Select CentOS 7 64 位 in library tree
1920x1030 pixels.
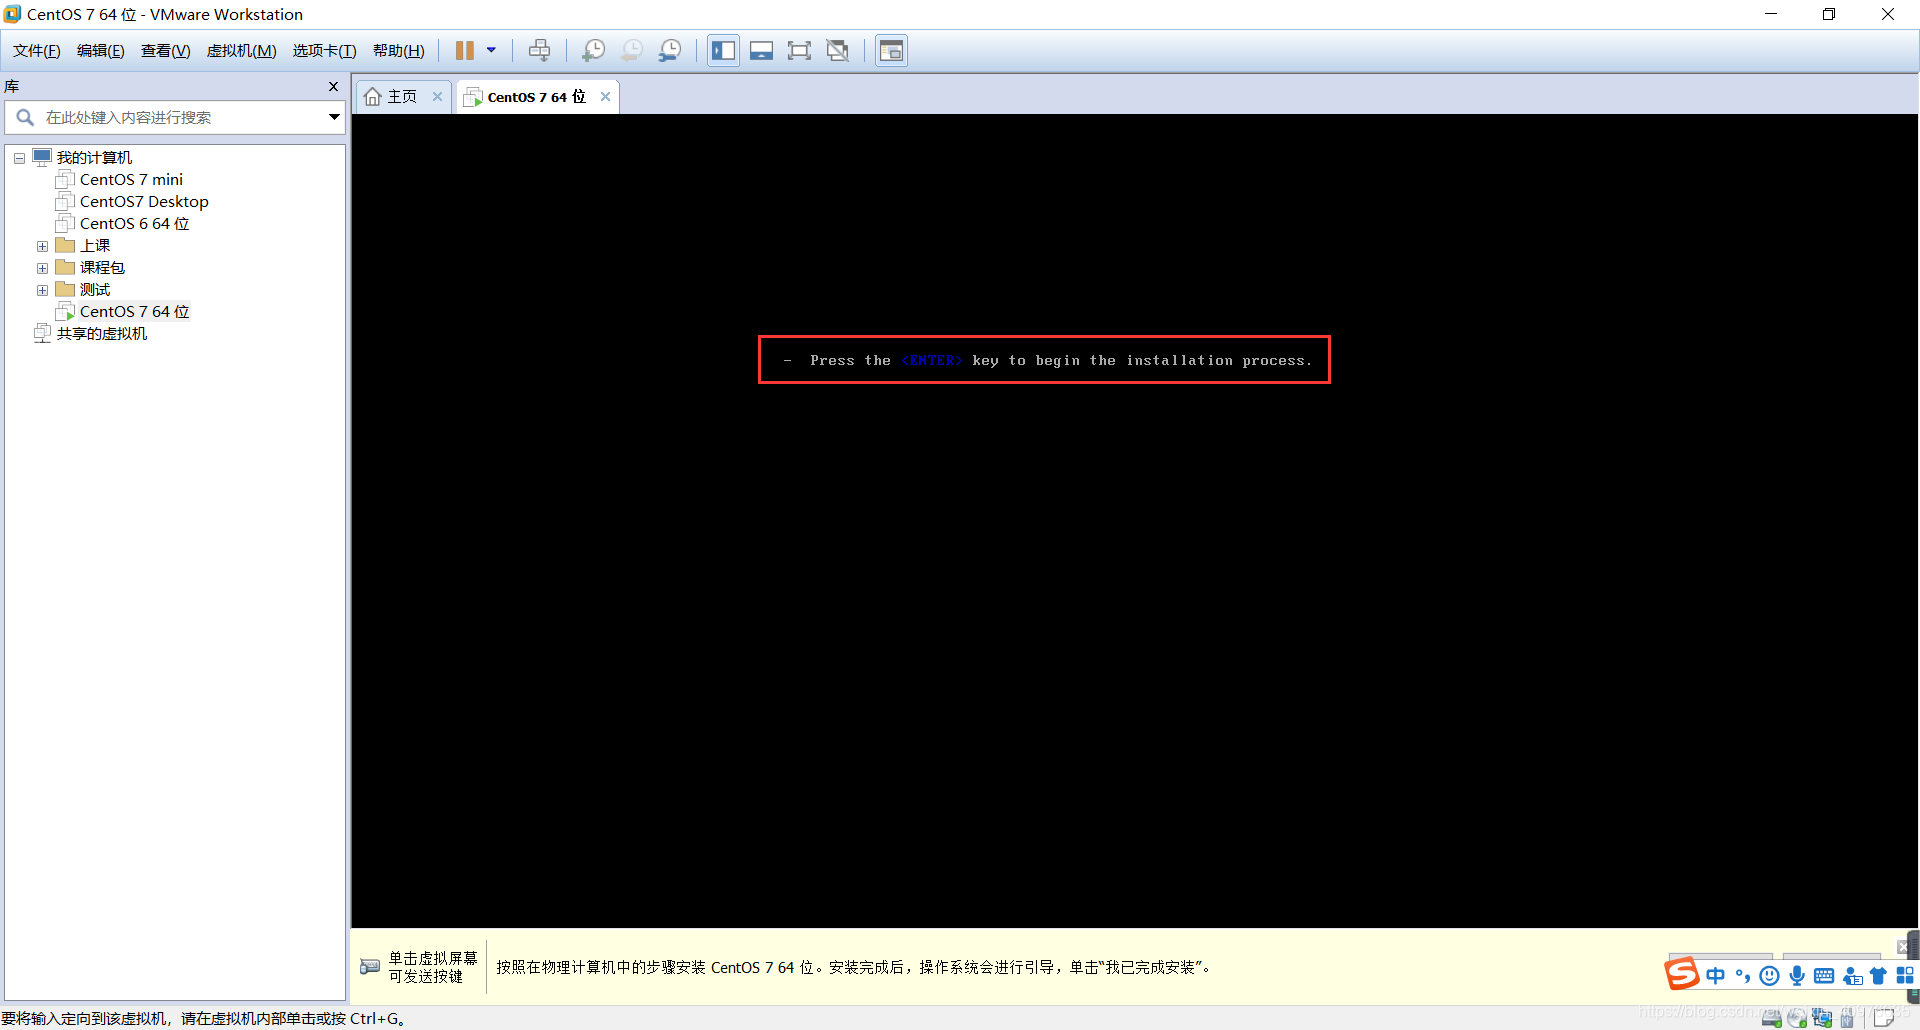(134, 312)
